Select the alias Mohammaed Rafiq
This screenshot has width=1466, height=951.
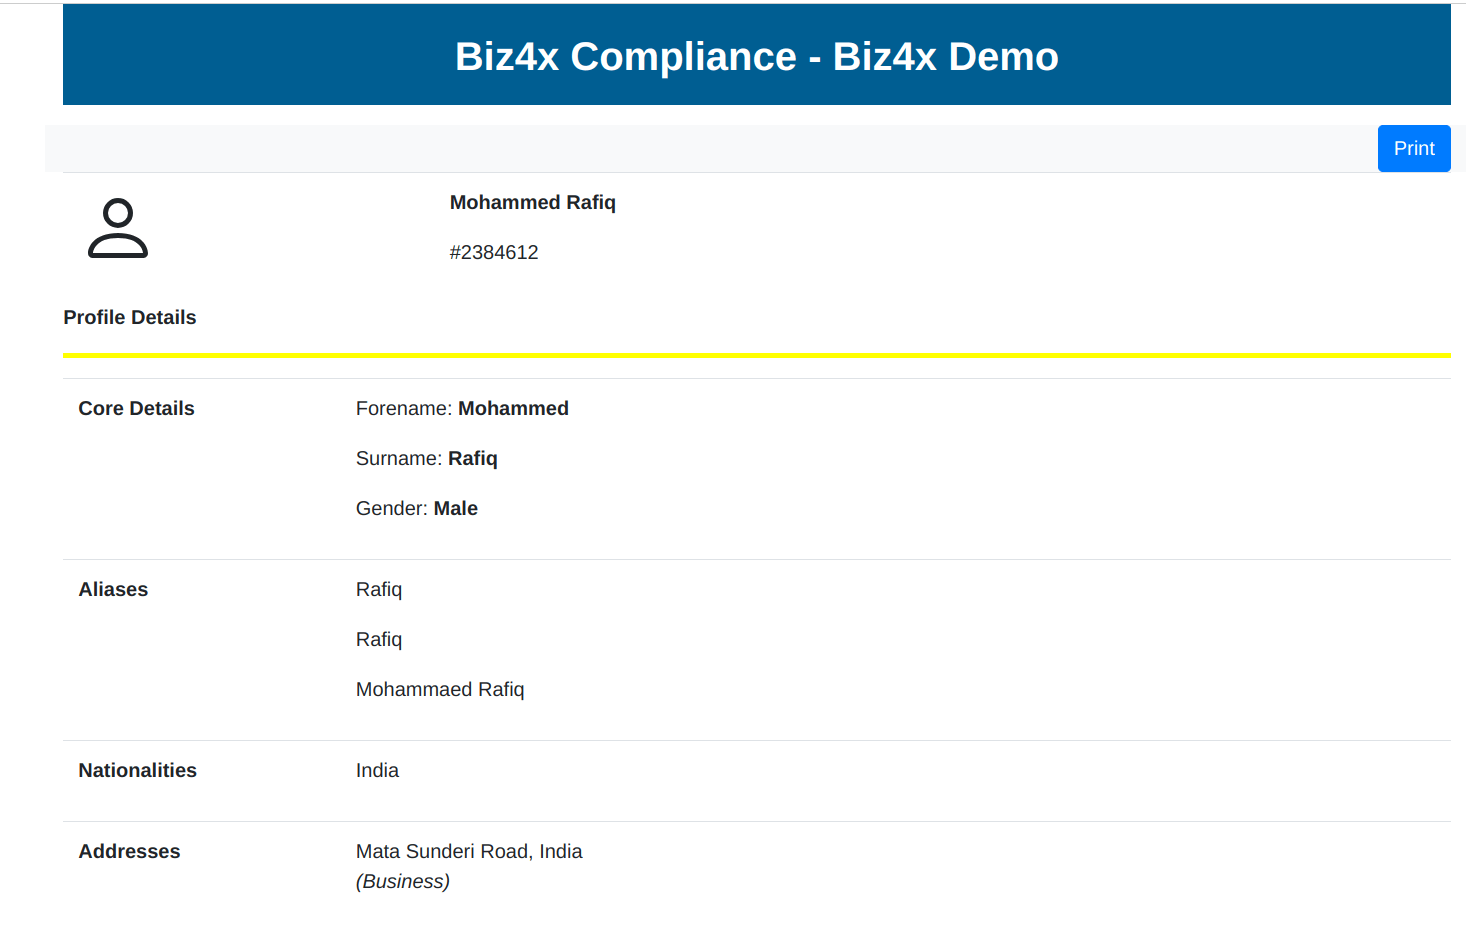(x=440, y=689)
